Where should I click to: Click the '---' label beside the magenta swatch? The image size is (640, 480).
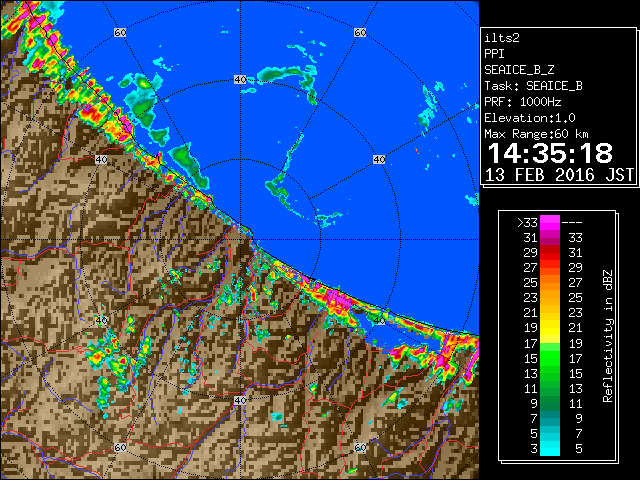[572, 223]
